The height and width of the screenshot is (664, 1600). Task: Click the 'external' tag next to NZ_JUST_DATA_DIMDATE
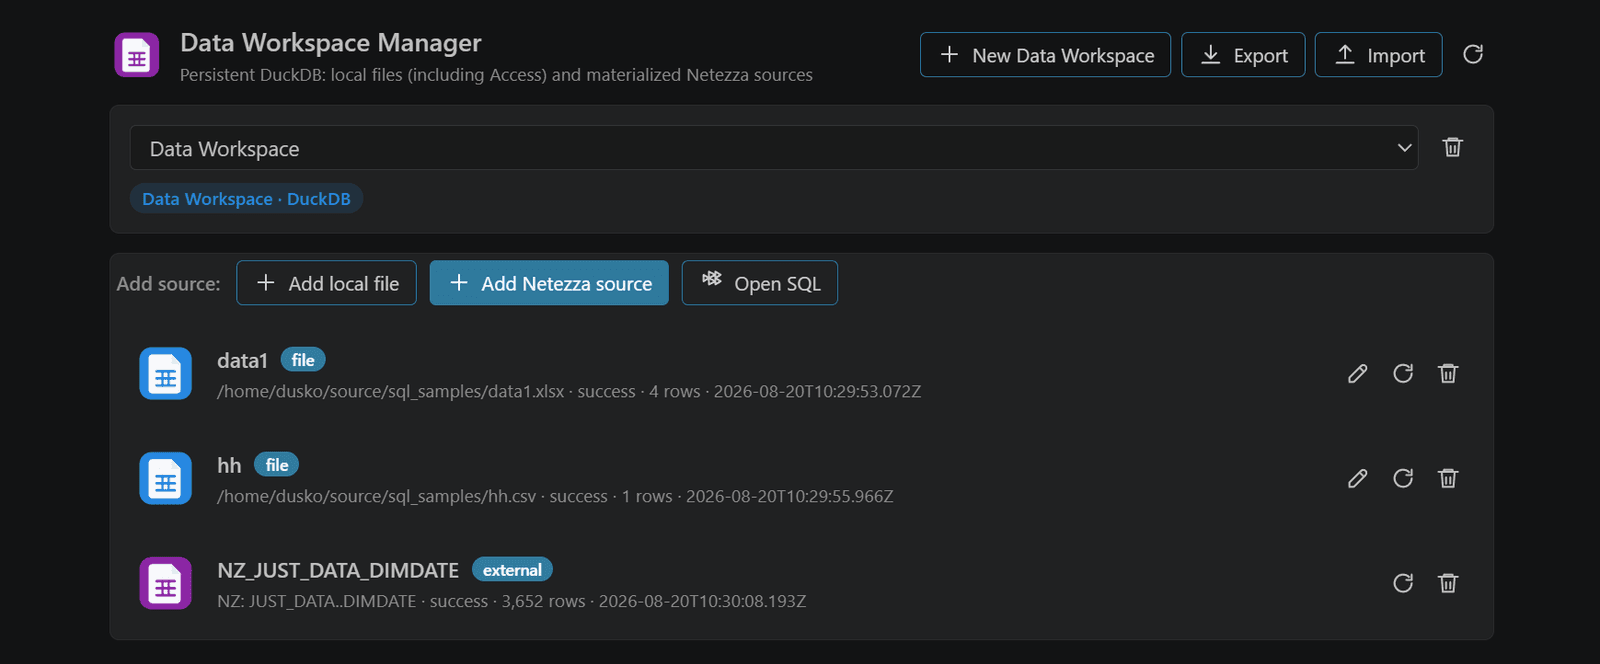512,570
